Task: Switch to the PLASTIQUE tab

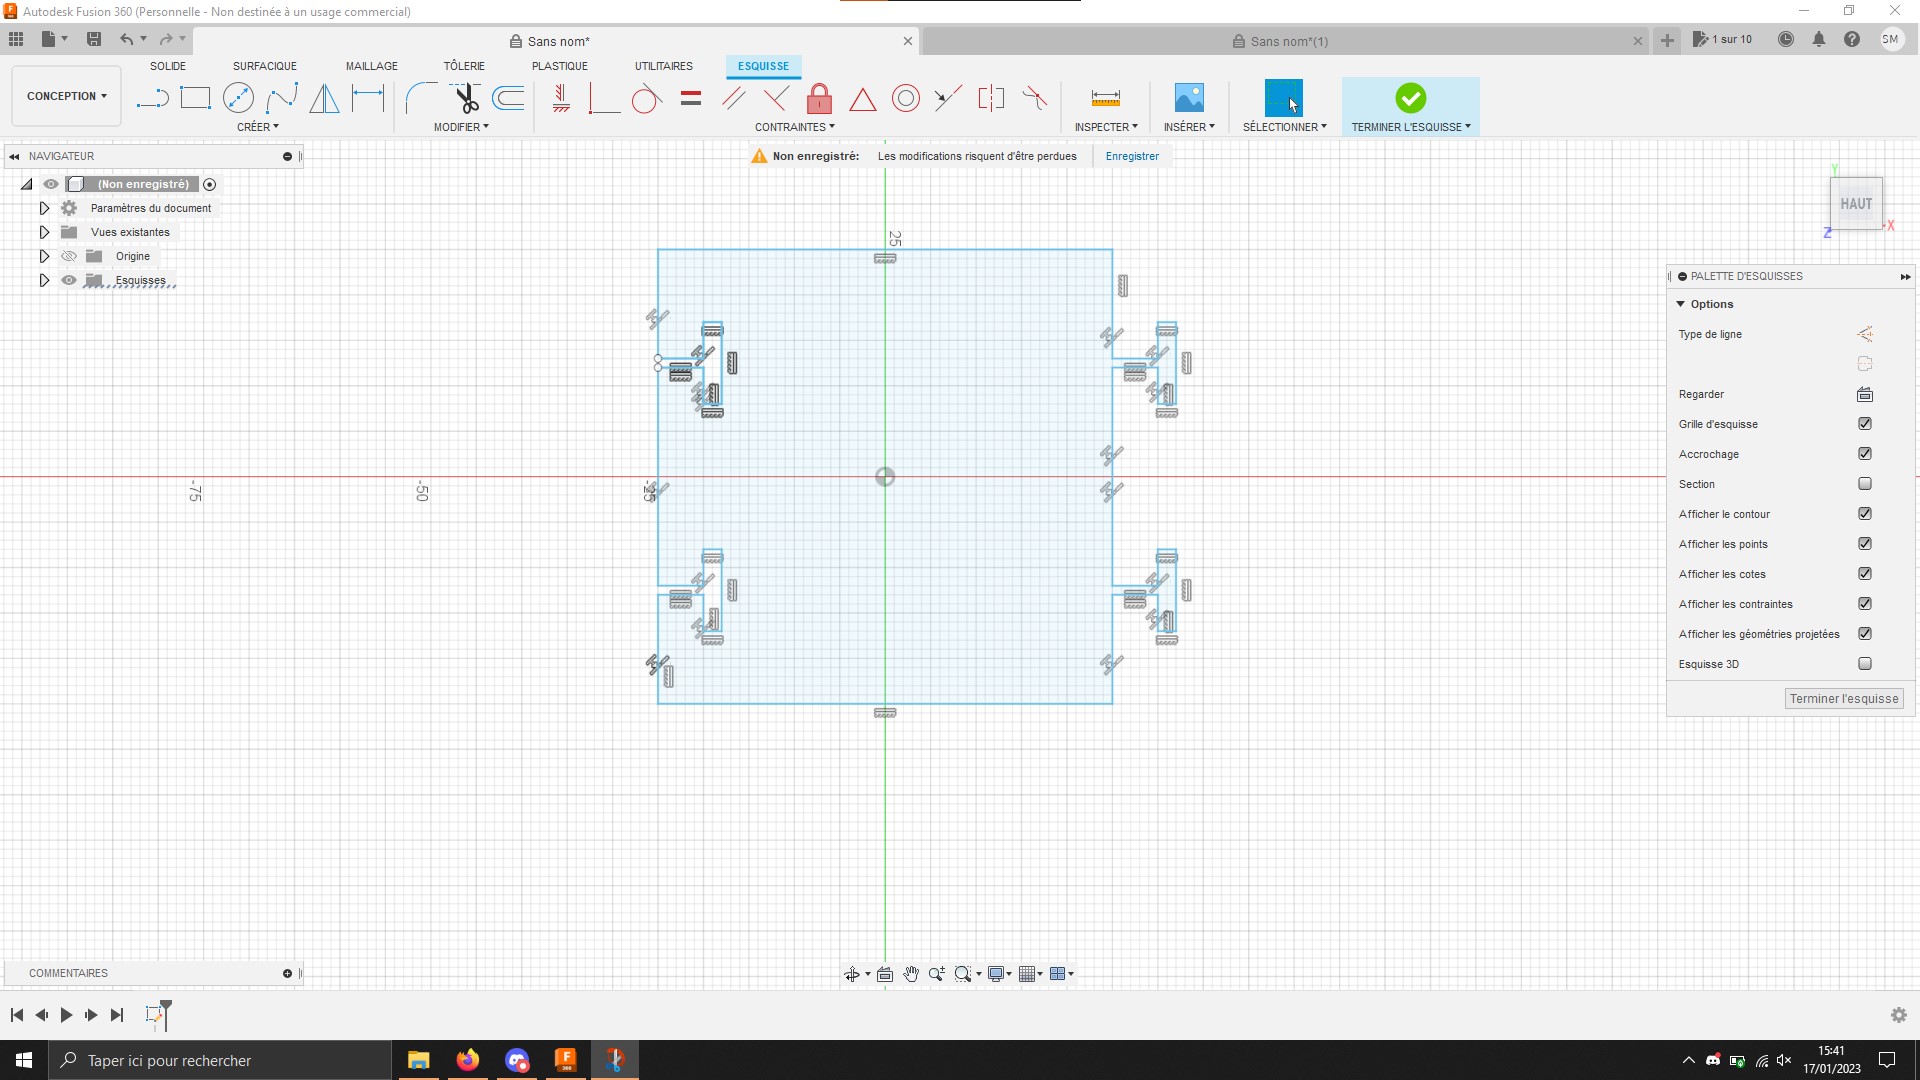Action: [560, 66]
